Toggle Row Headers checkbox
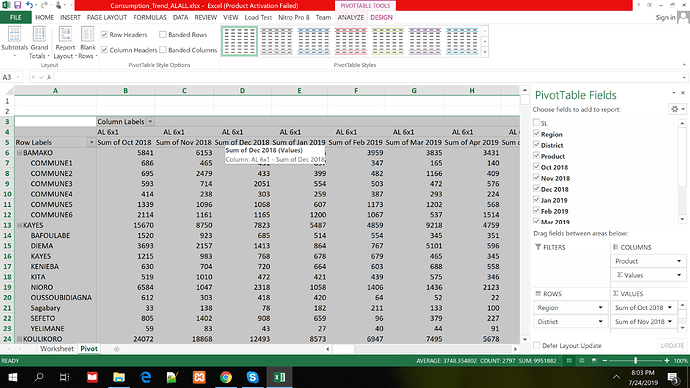Viewport: 690px width, 388px height. pyautogui.click(x=104, y=34)
